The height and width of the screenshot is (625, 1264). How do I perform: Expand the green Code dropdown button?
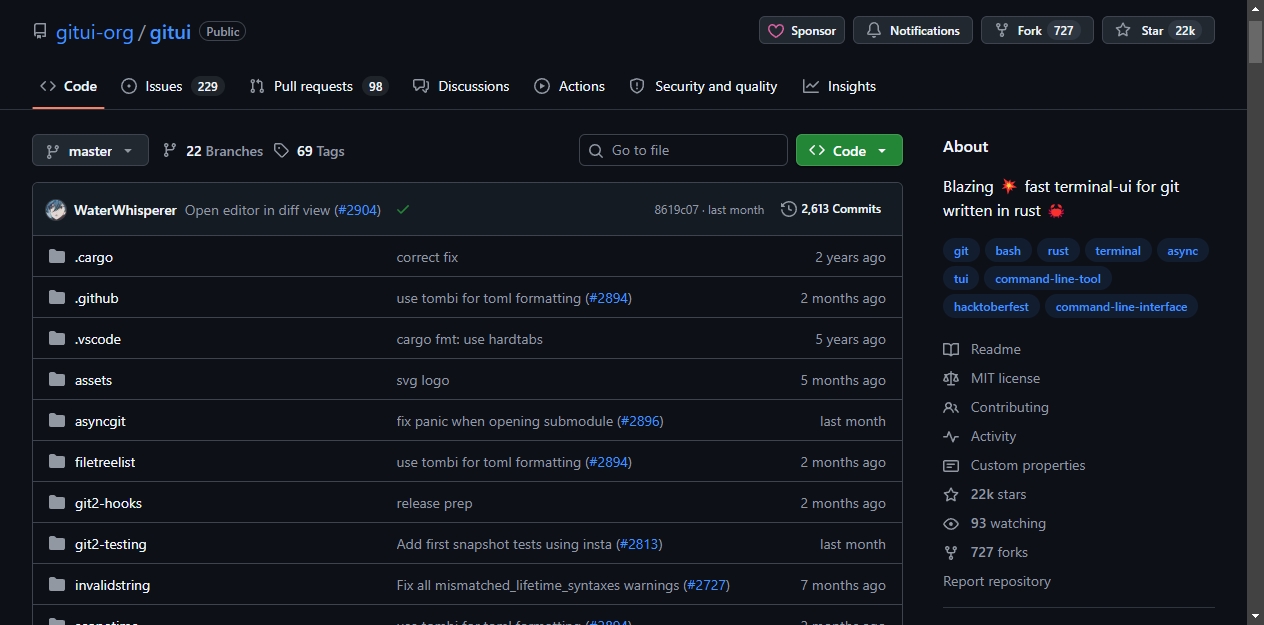(x=849, y=150)
